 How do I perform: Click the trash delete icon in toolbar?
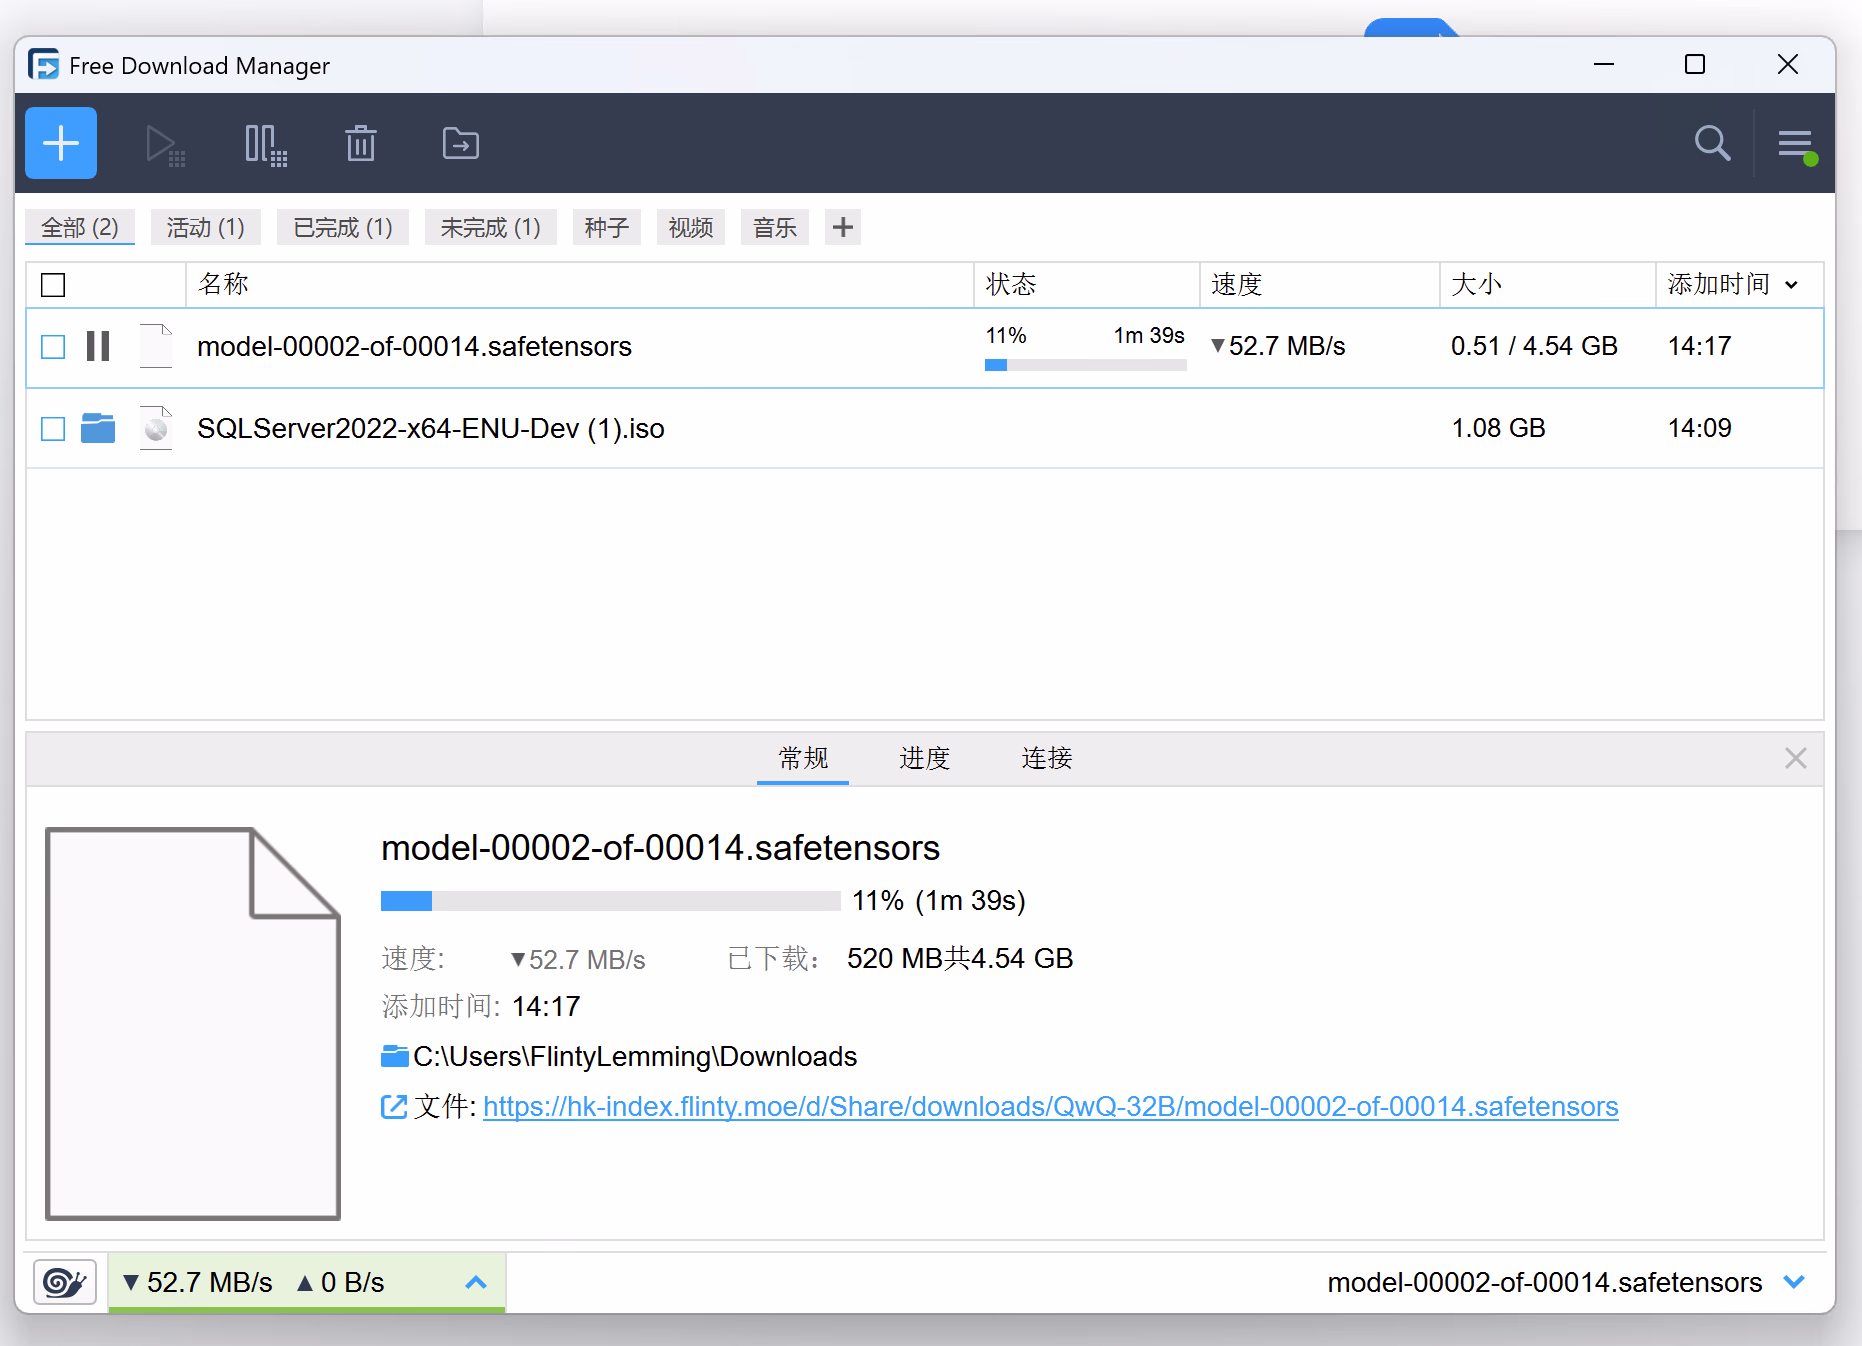[361, 144]
